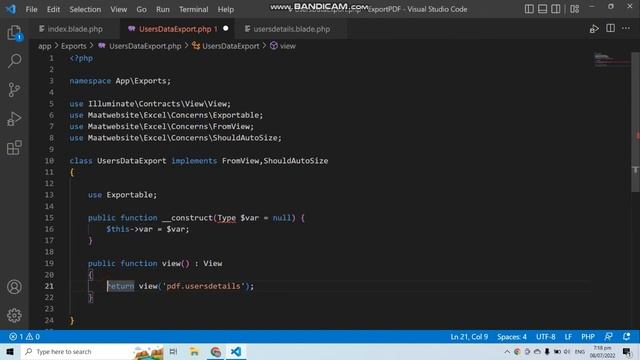
Task: Open Windows notification center icon
Action: coord(627,351)
